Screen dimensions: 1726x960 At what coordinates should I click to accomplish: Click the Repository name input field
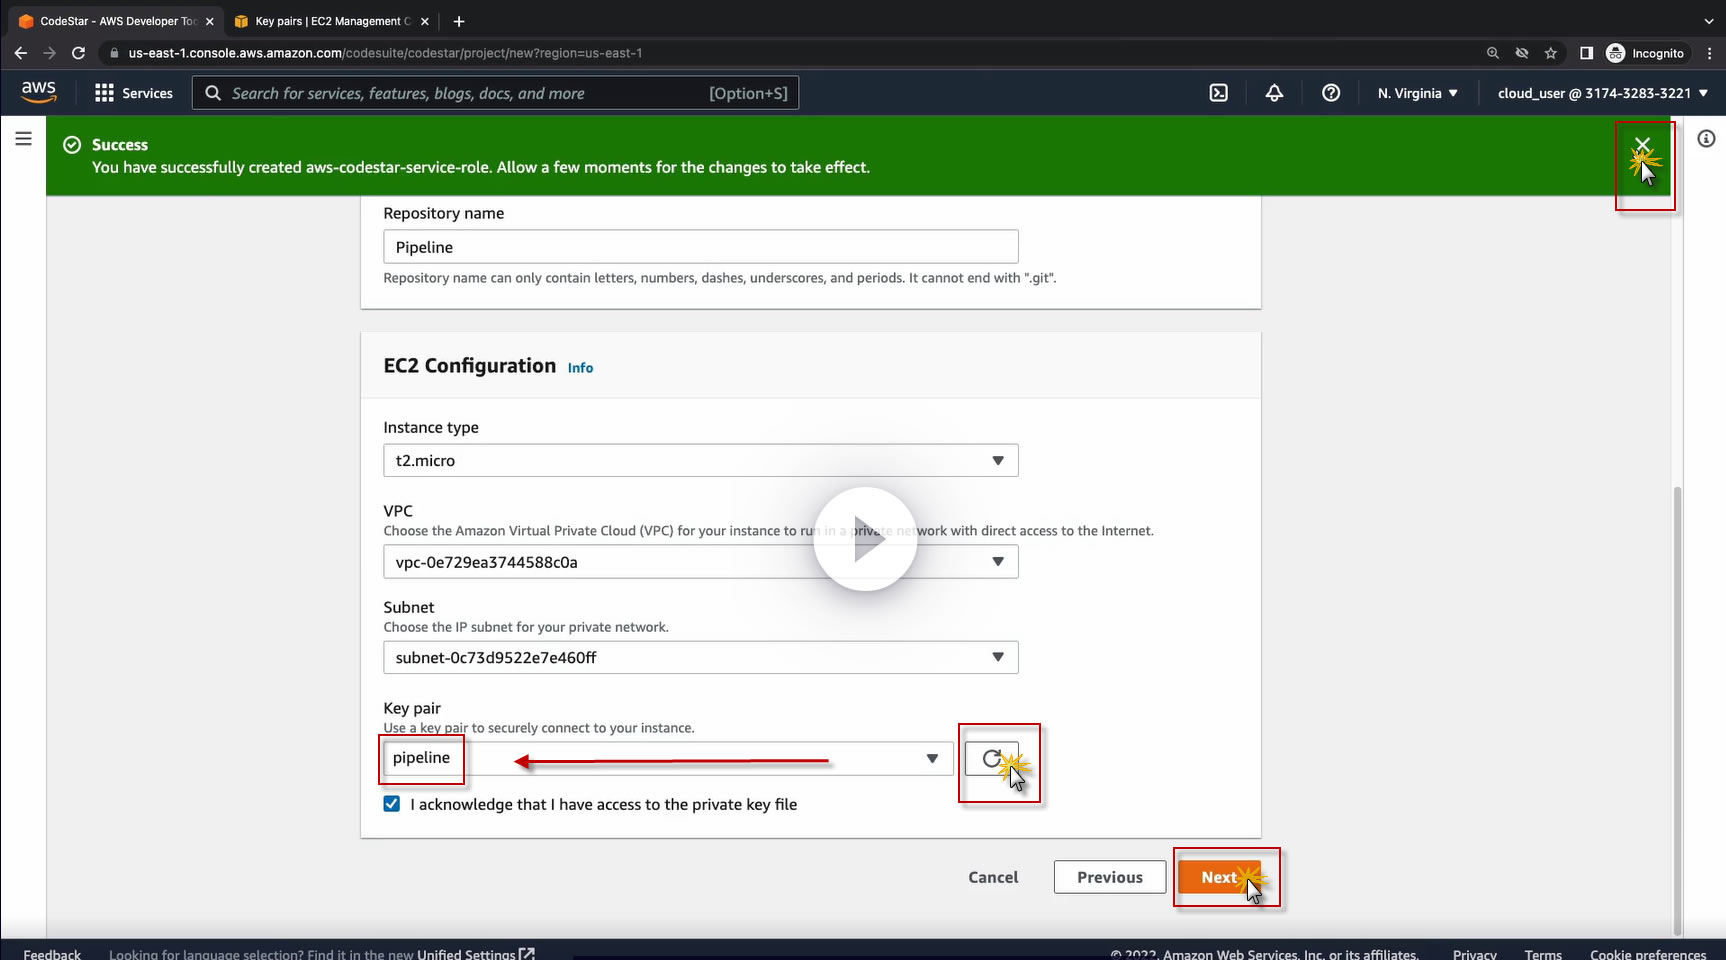click(701, 247)
